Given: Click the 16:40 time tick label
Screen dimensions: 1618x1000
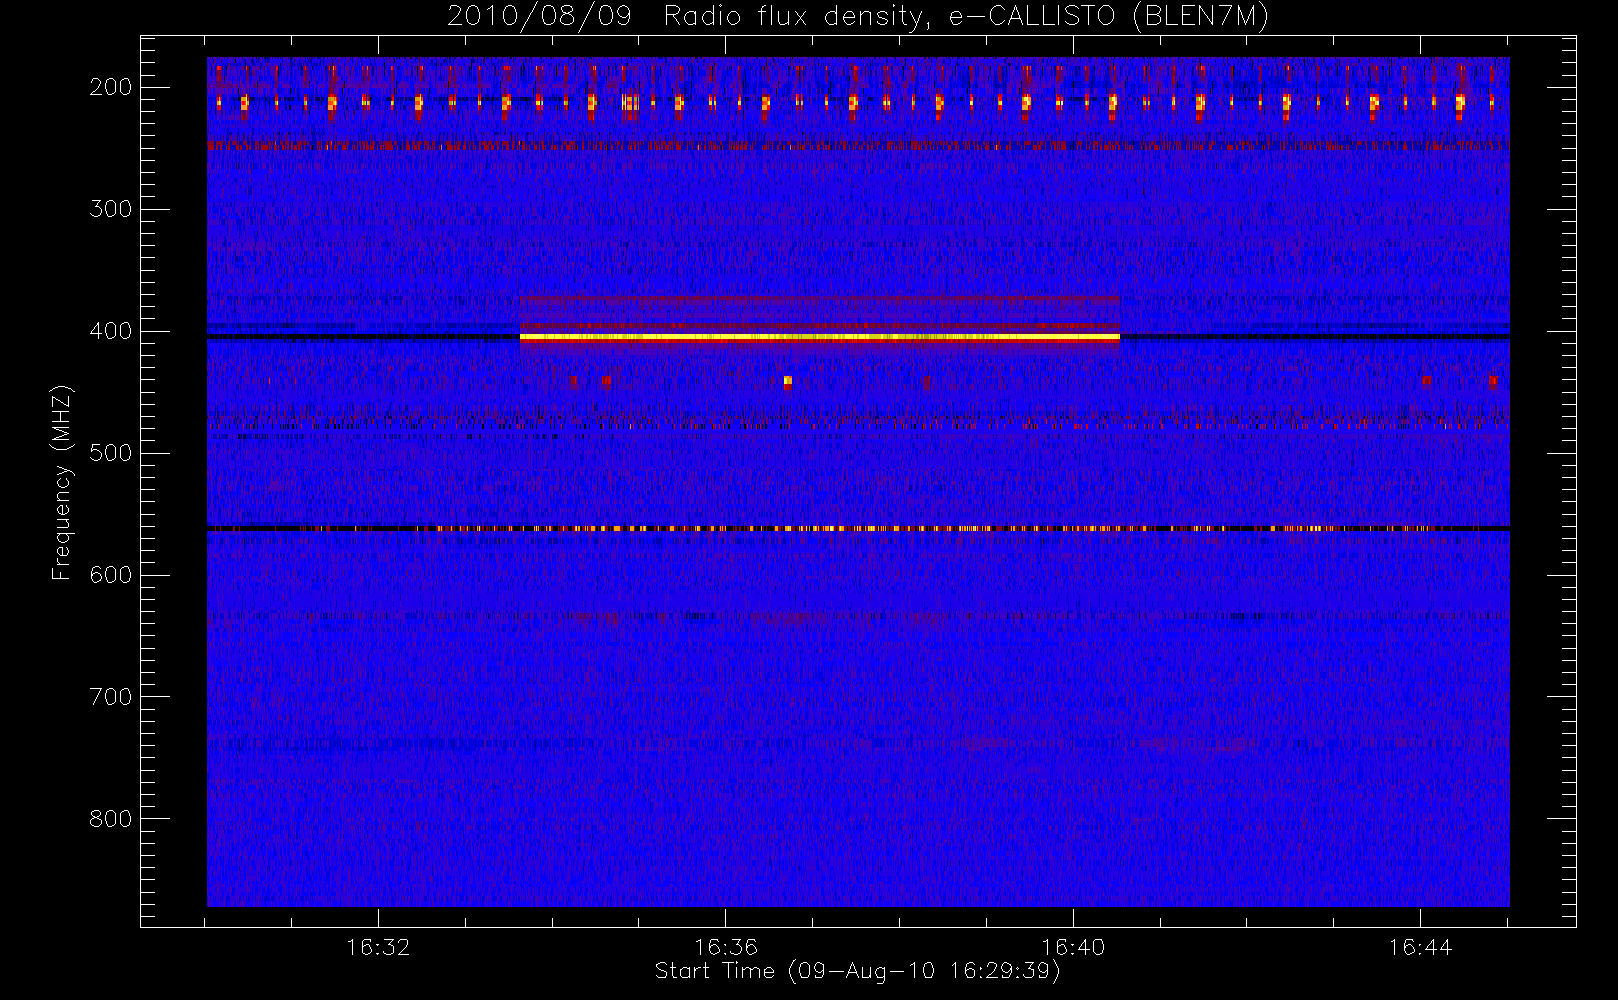Looking at the screenshot, I should pyautogui.click(x=1073, y=946).
